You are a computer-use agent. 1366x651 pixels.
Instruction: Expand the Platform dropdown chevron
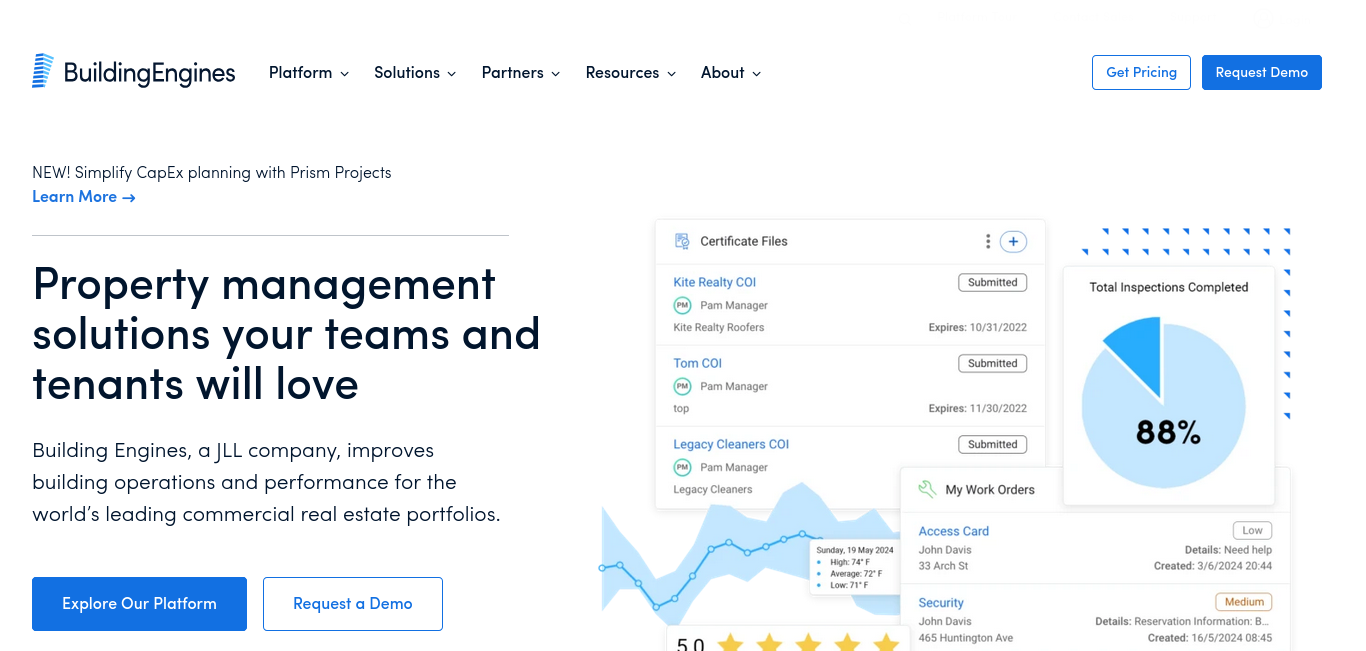(344, 74)
